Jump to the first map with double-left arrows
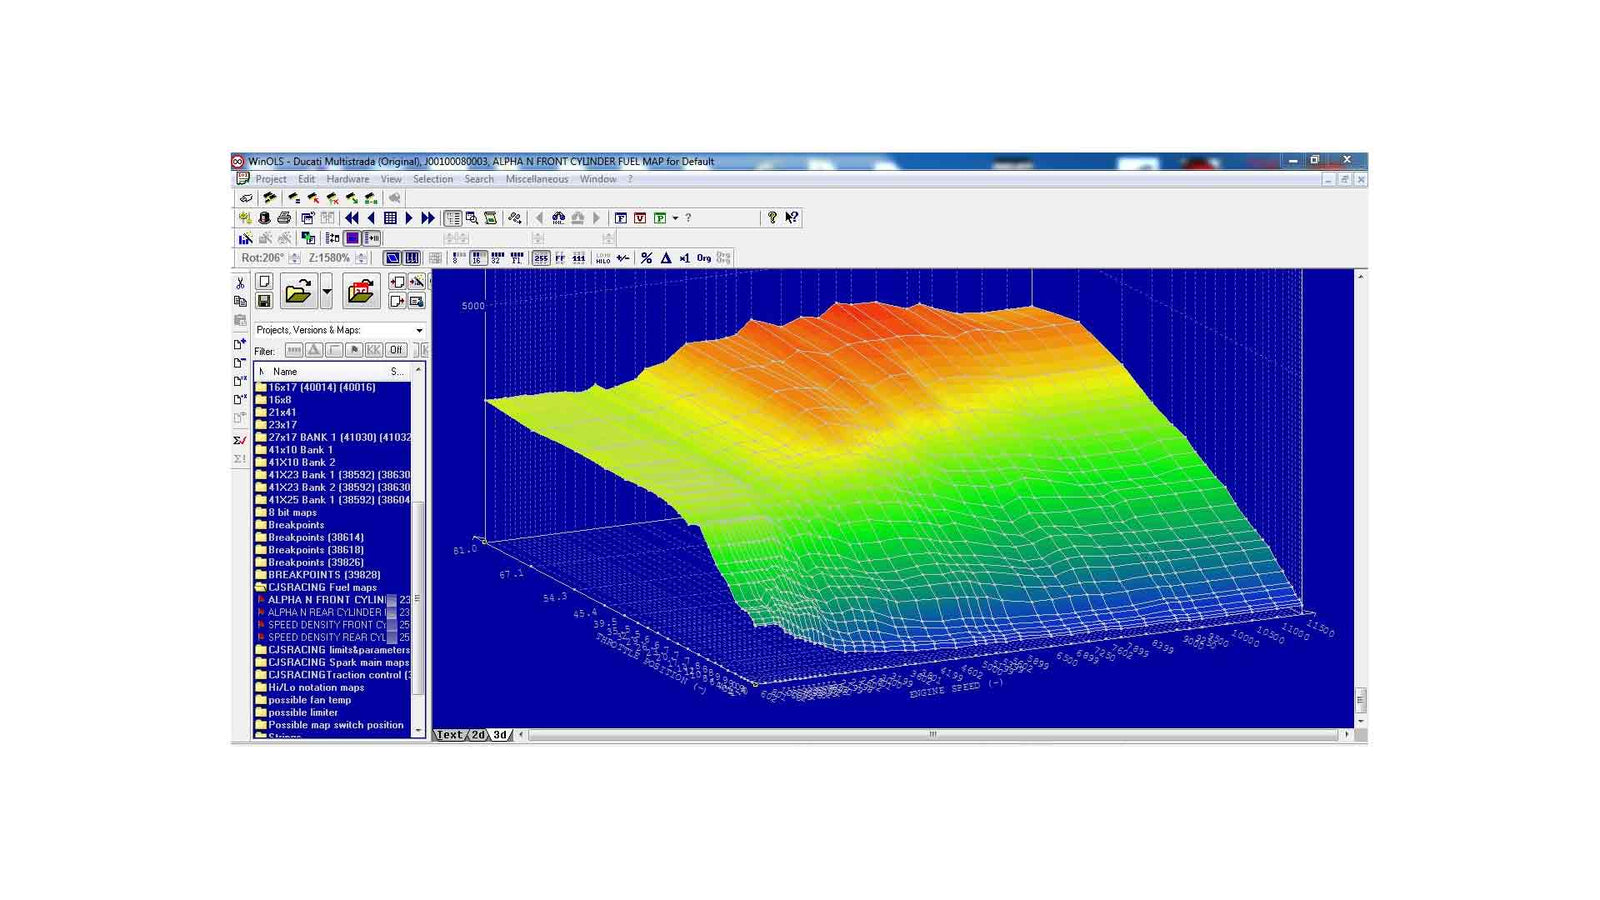The height and width of the screenshot is (900, 1600). [x=352, y=218]
